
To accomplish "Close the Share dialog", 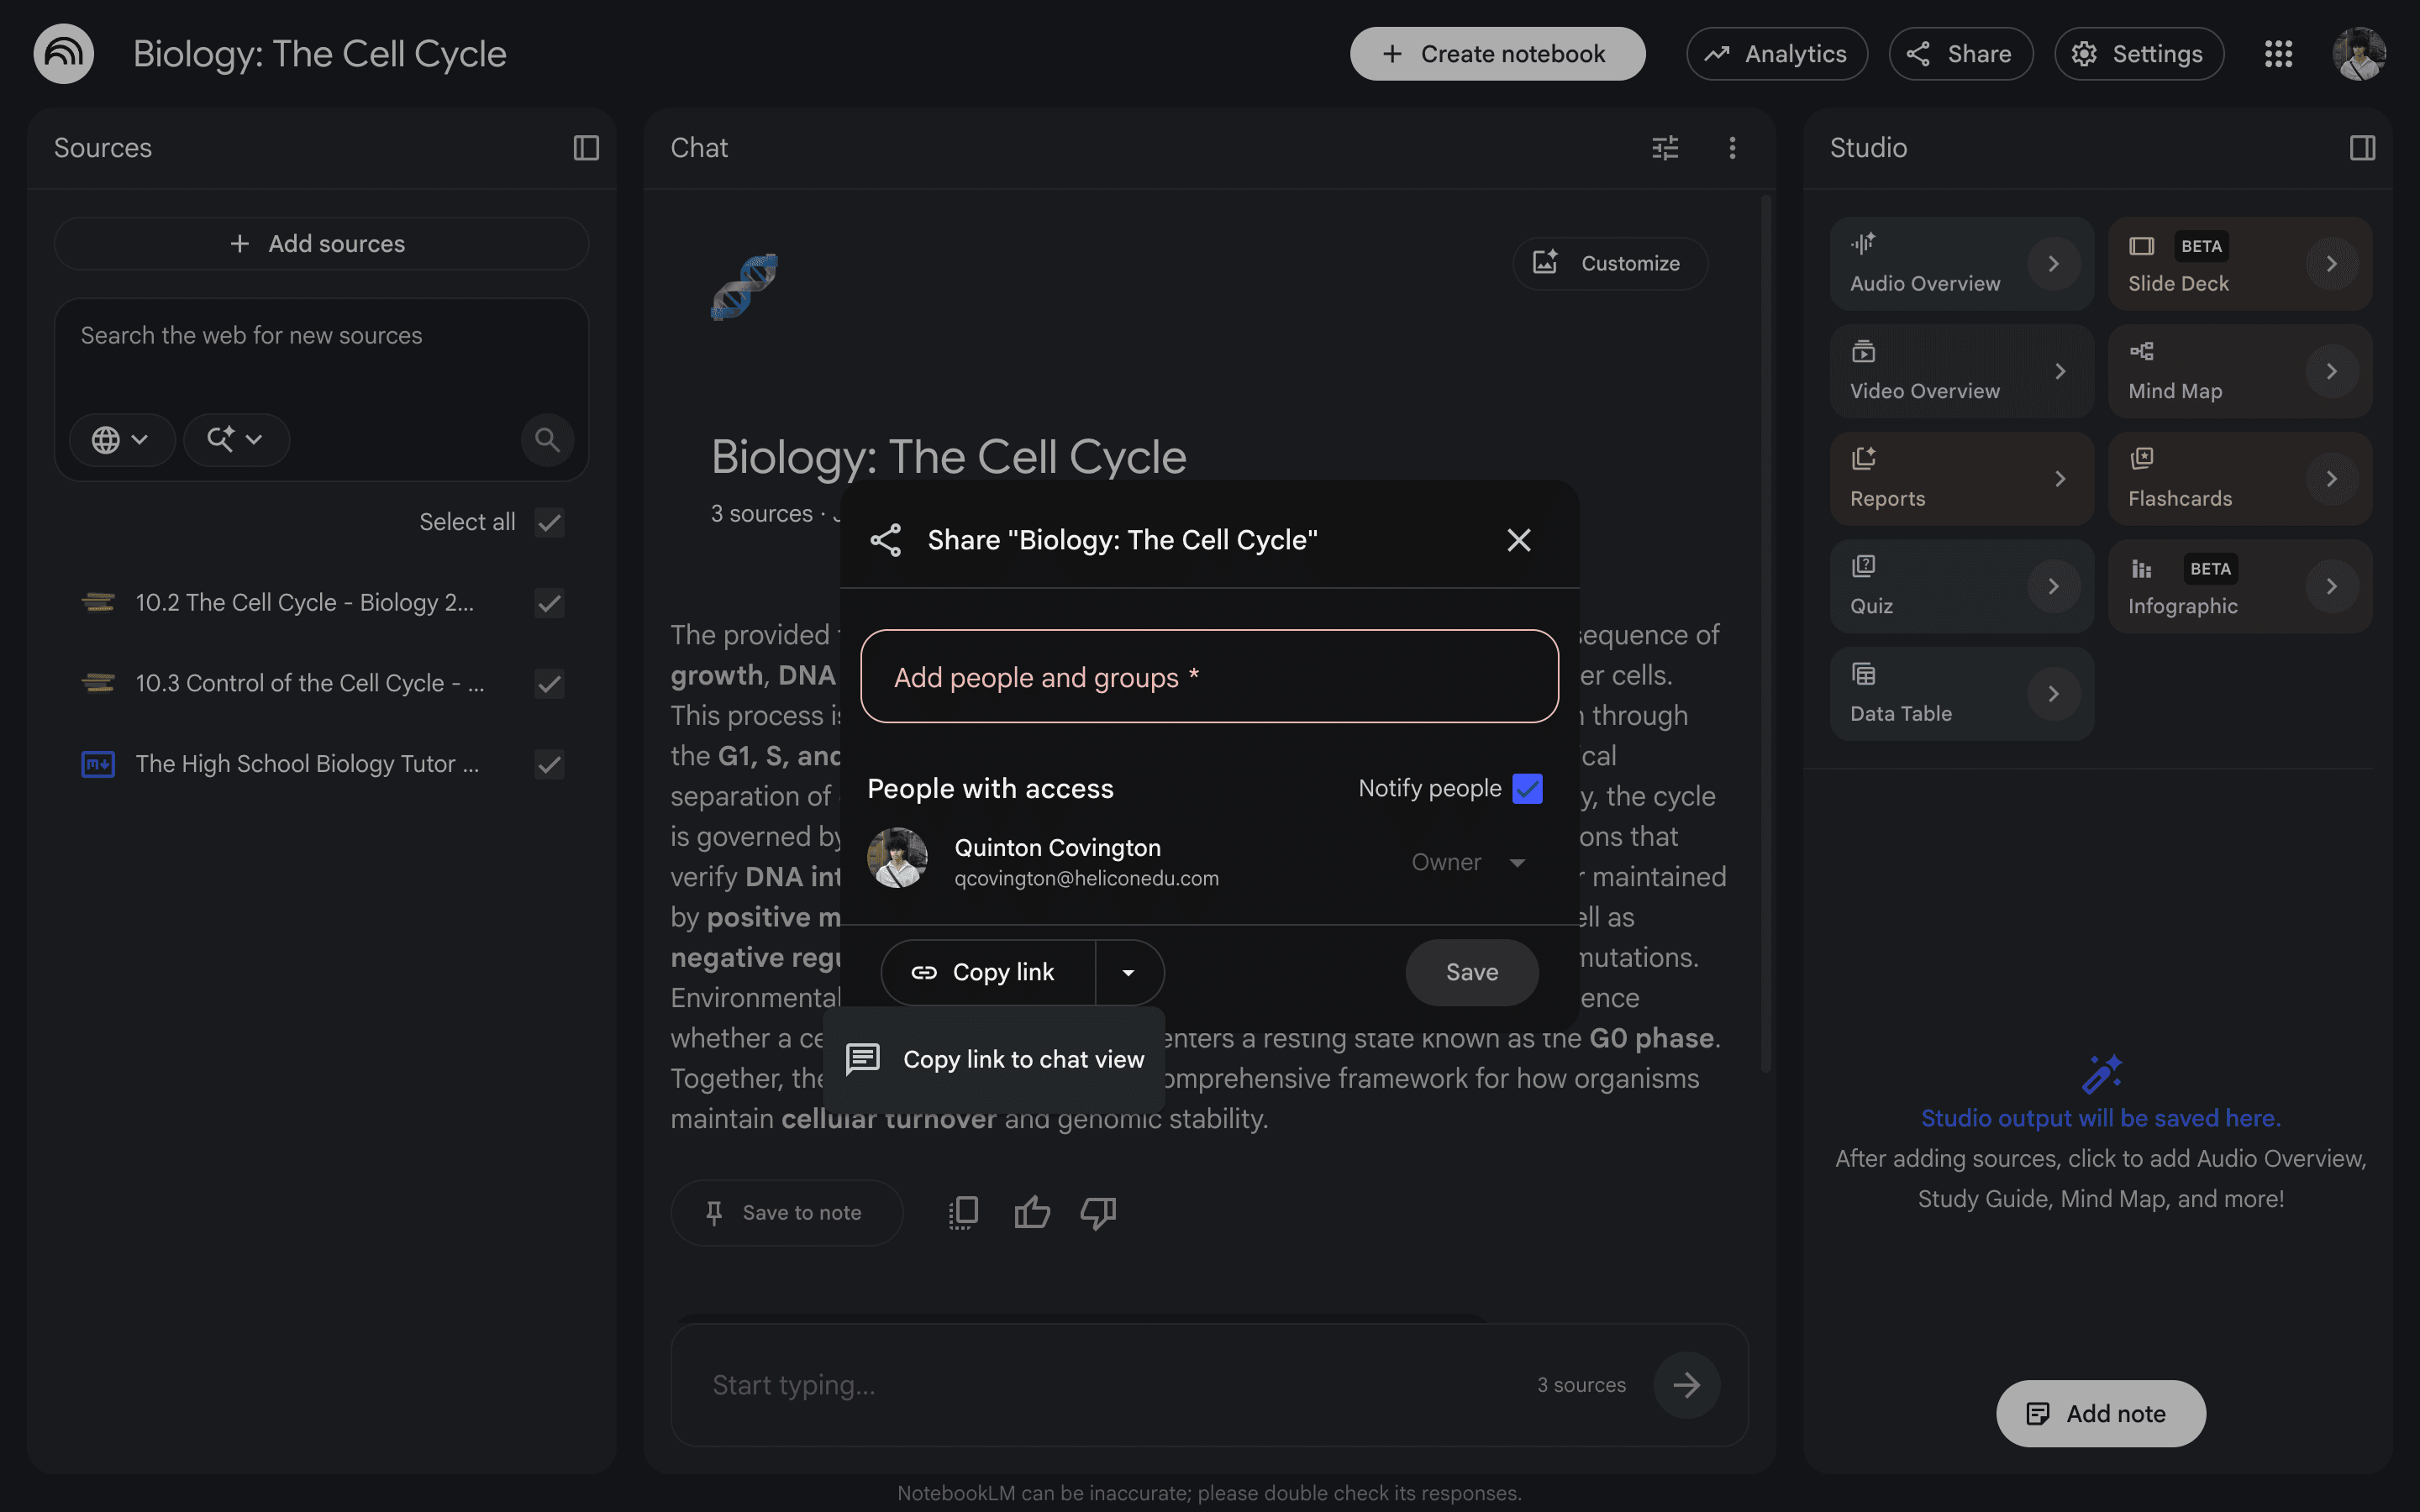I will tap(1518, 540).
